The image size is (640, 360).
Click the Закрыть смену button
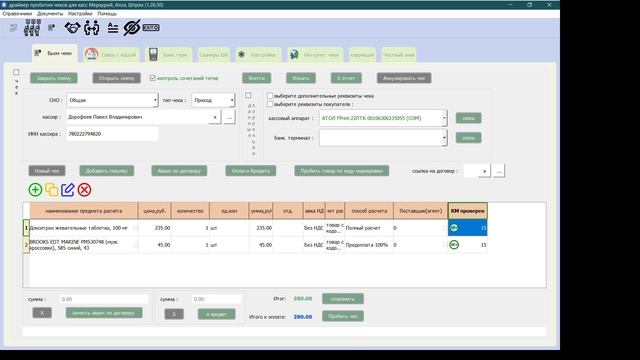click(54, 78)
